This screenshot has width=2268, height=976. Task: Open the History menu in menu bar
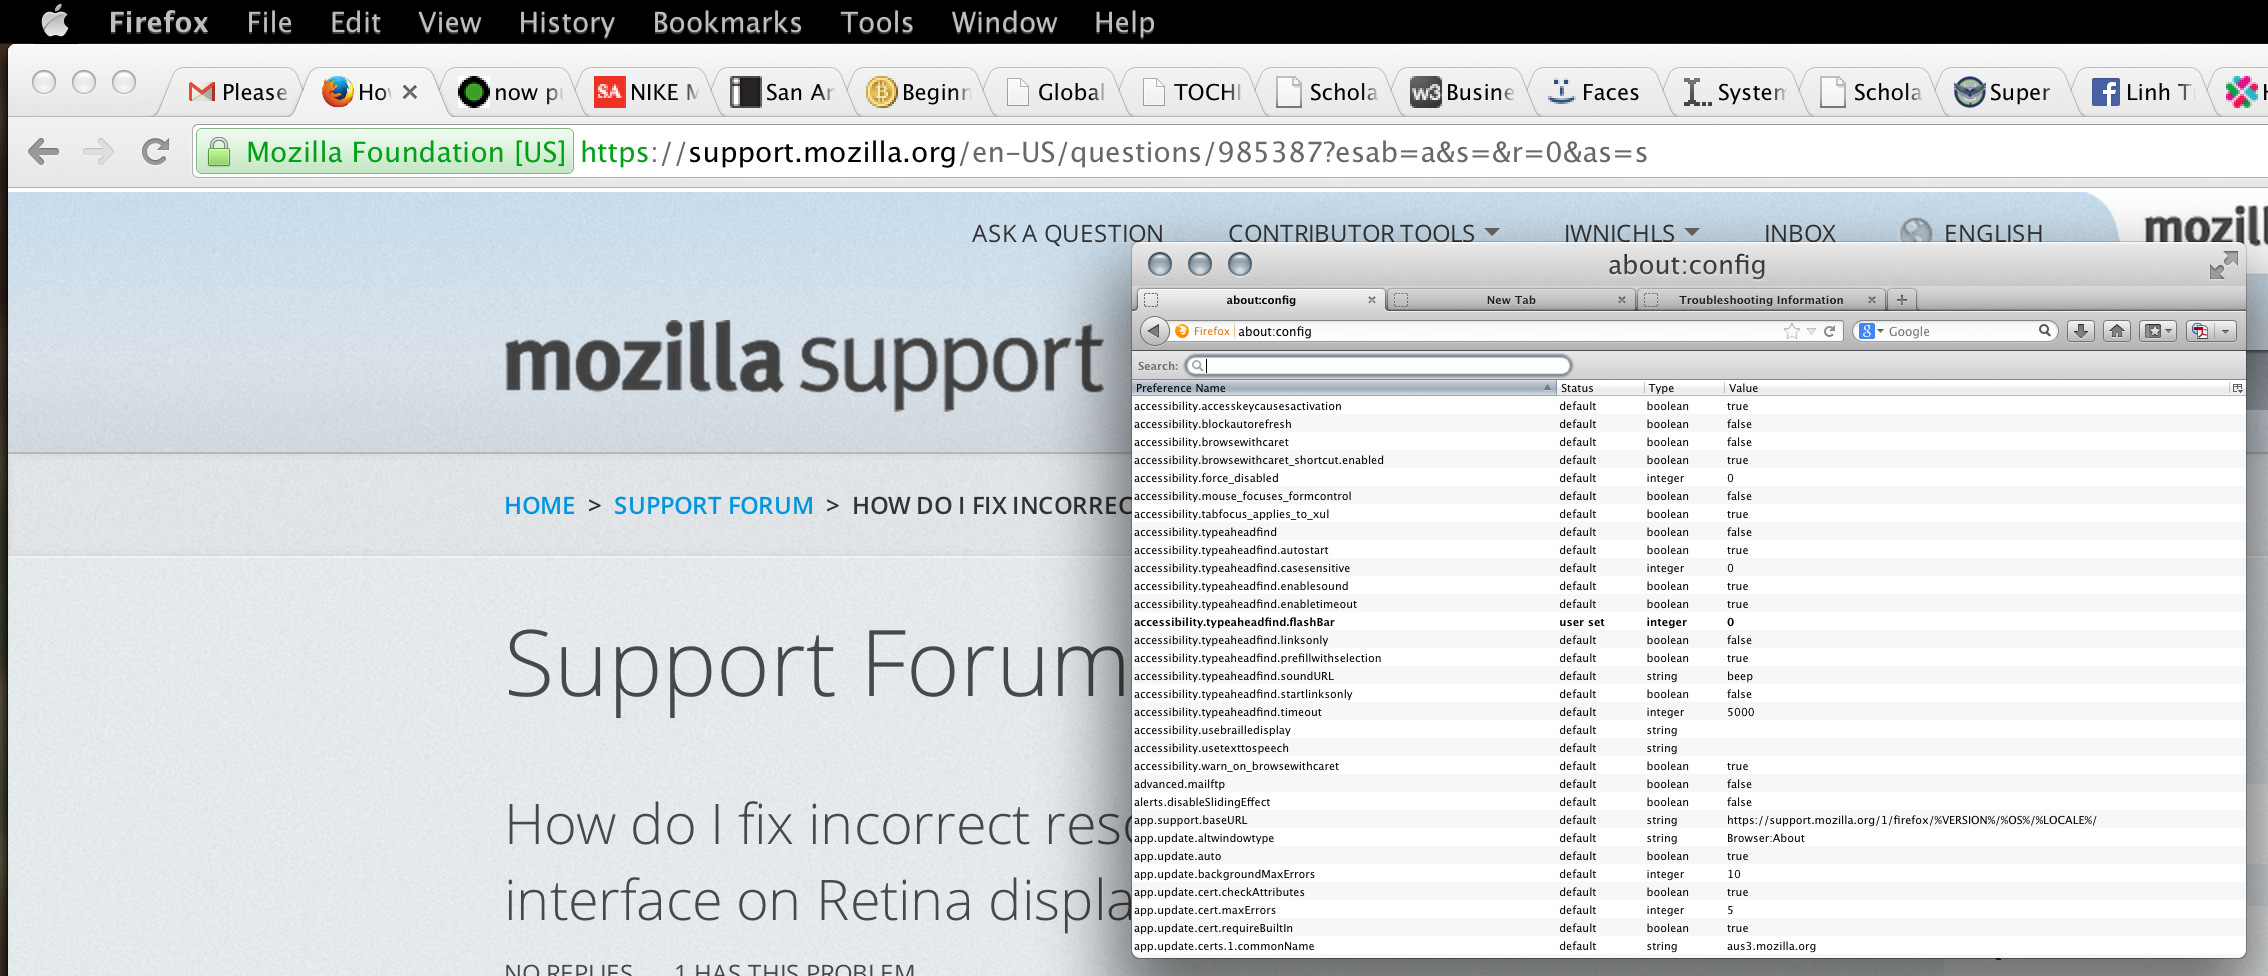(566, 22)
